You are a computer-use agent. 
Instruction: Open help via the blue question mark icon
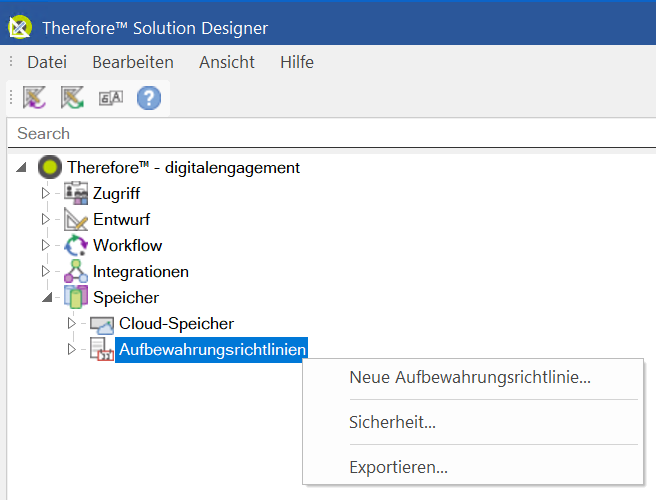[x=148, y=98]
